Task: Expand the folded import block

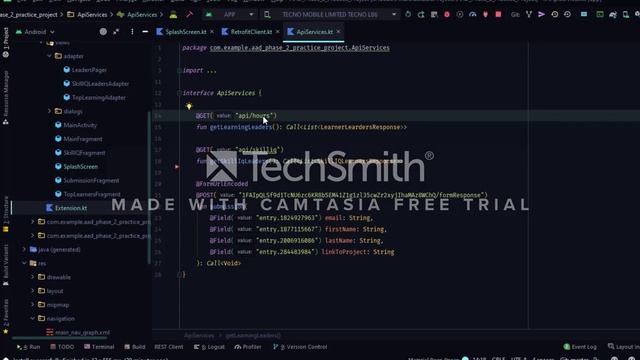Action: coord(179,71)
